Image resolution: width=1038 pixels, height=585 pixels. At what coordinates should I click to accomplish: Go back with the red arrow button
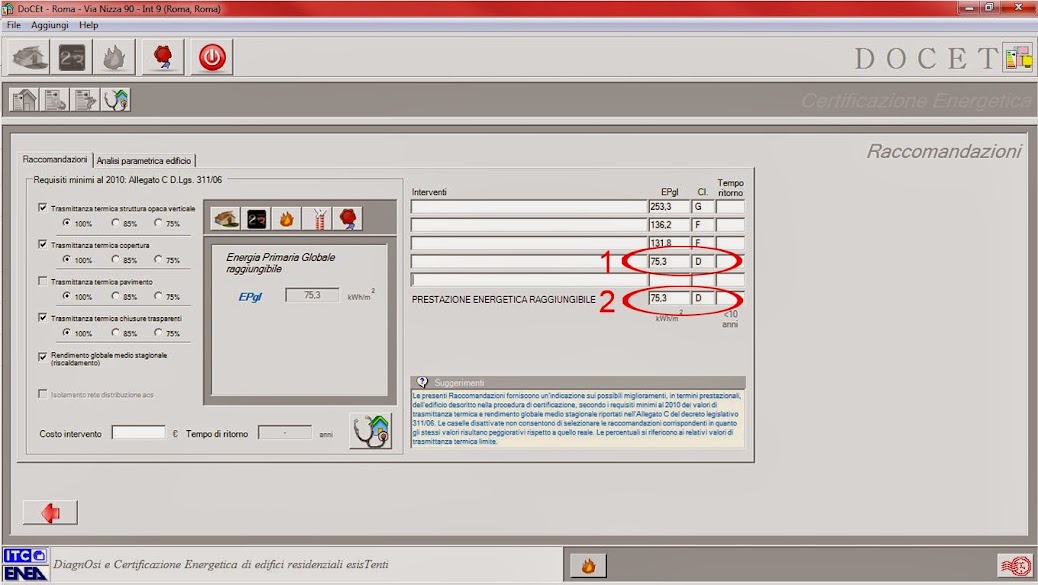pos(50,512)
